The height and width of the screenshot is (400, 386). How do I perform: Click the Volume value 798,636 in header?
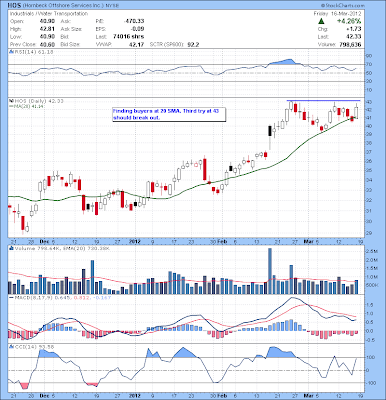coord(350,44)
